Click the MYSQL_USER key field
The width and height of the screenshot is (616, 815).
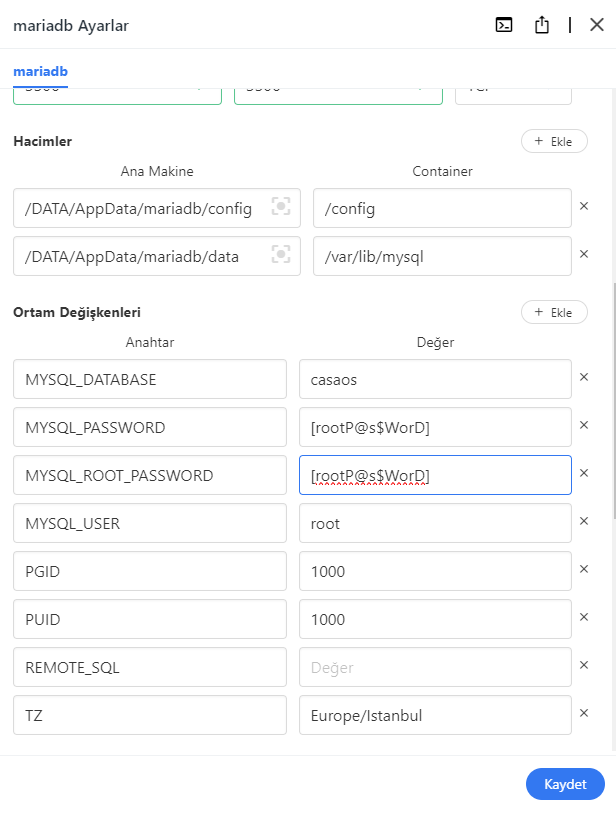150,523
